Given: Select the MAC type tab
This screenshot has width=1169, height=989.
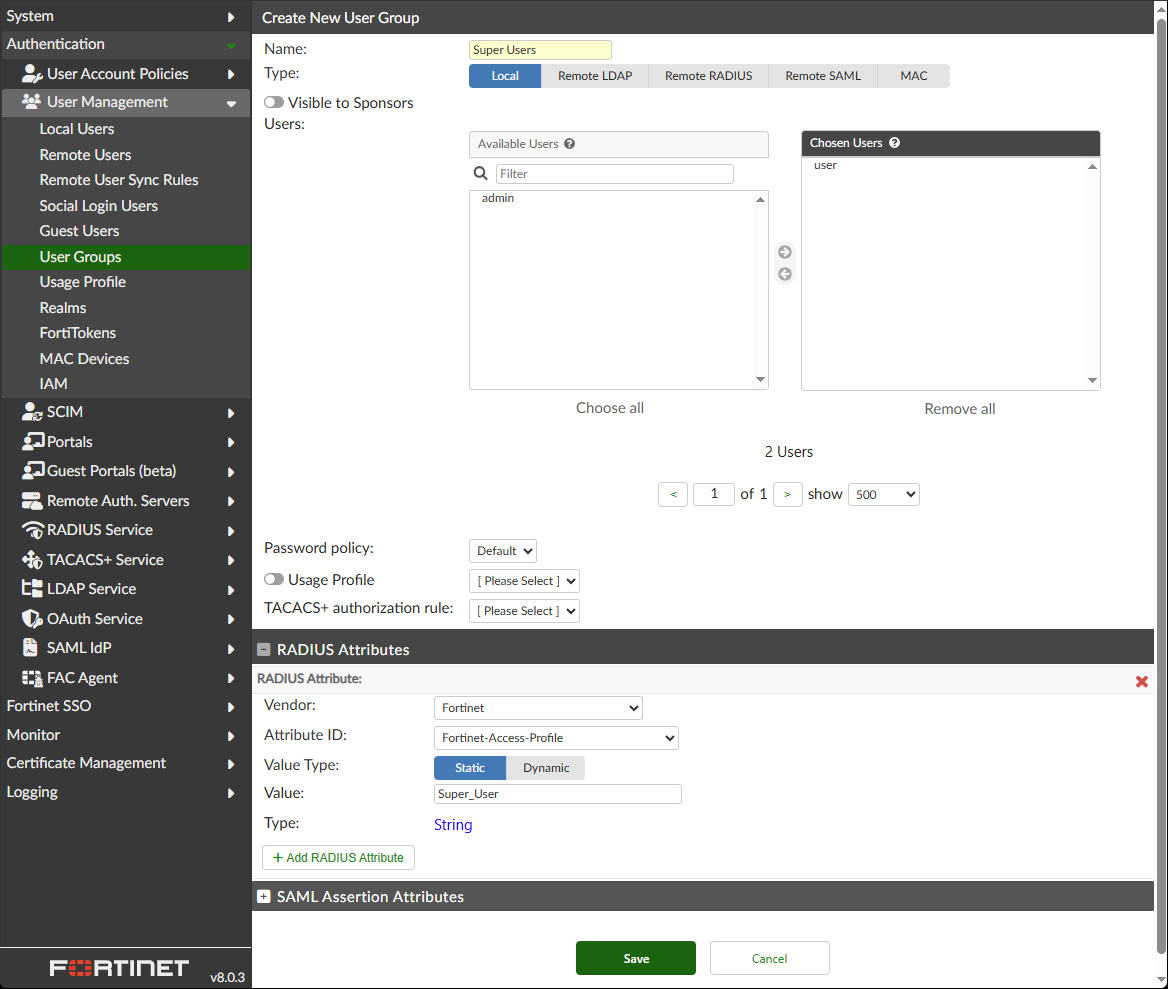Looking at the screenshot, I should (x=914, y=76).
